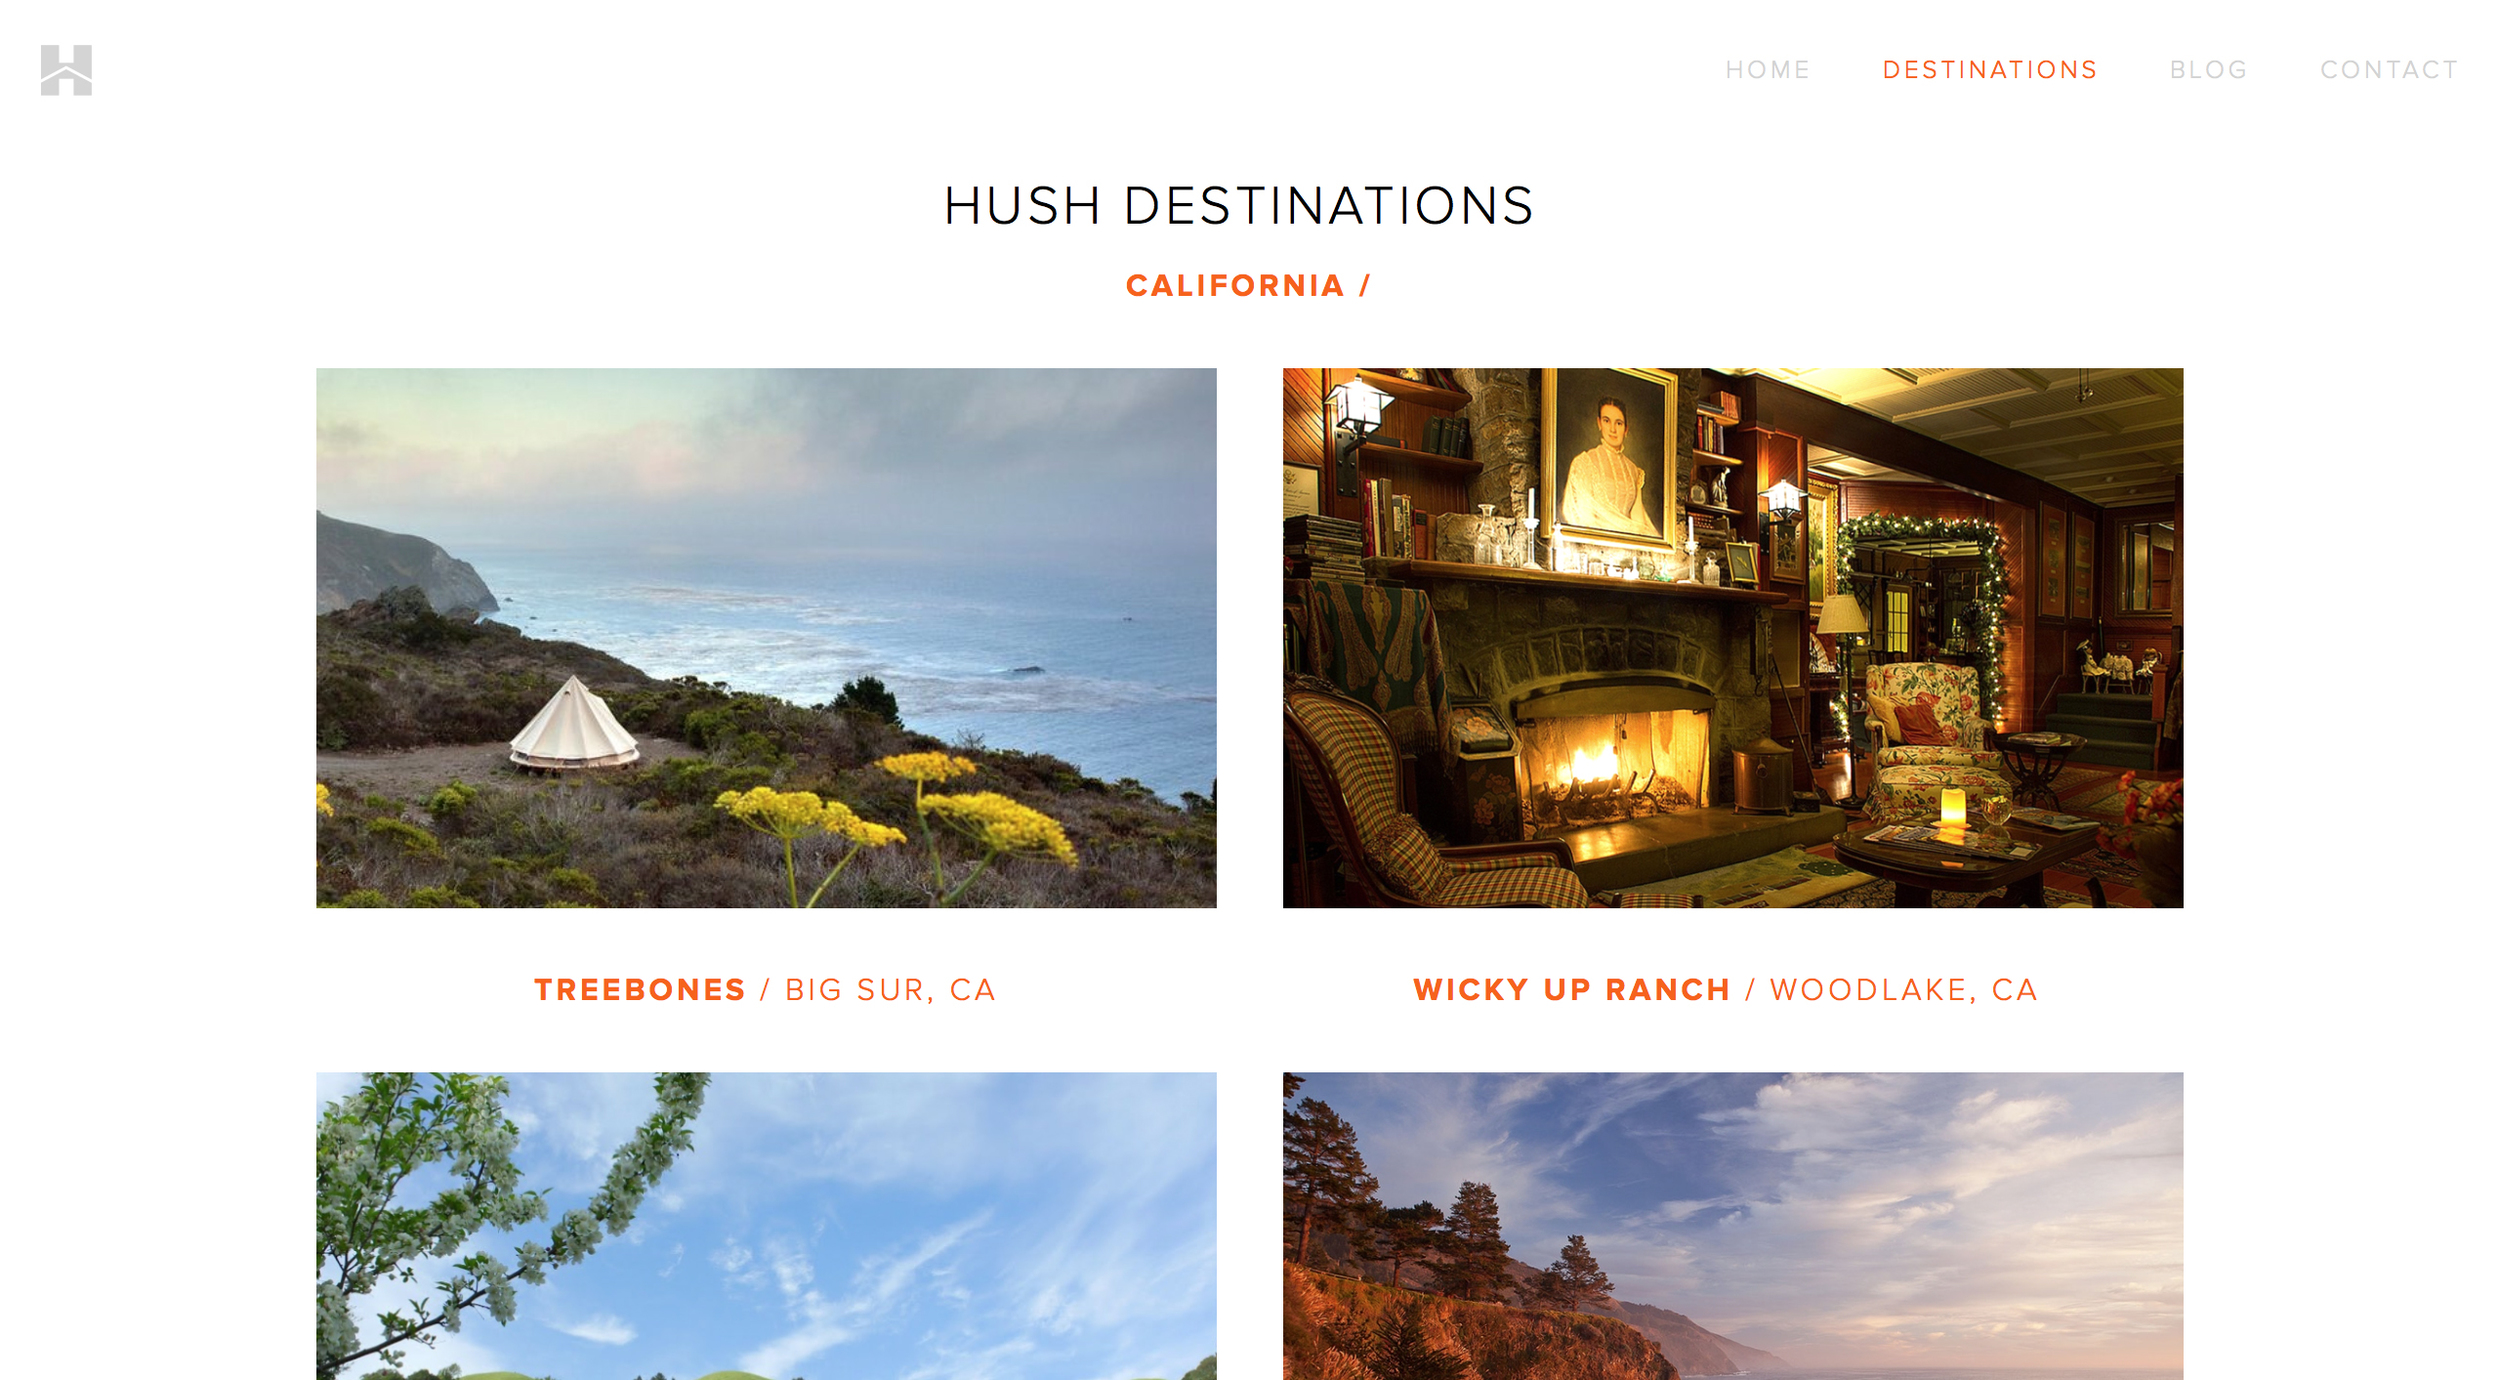The width and height of the screenshot is (2500, 1380).
Task: Click the Woodlake, CA location text
Action: (x=1904, y=990)
